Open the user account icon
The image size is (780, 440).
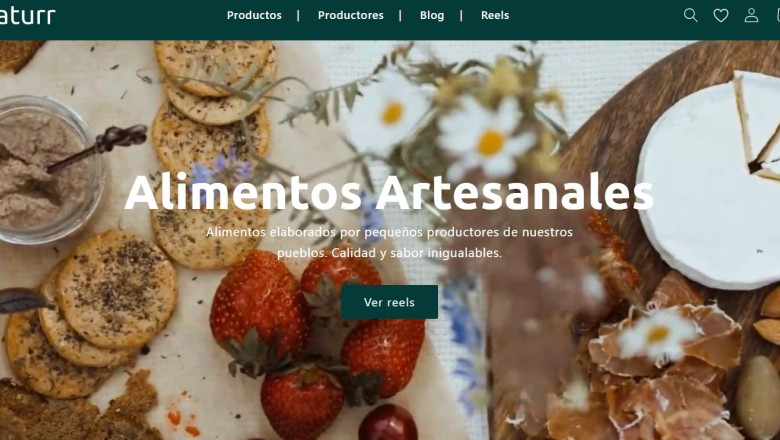pos(751,15)
